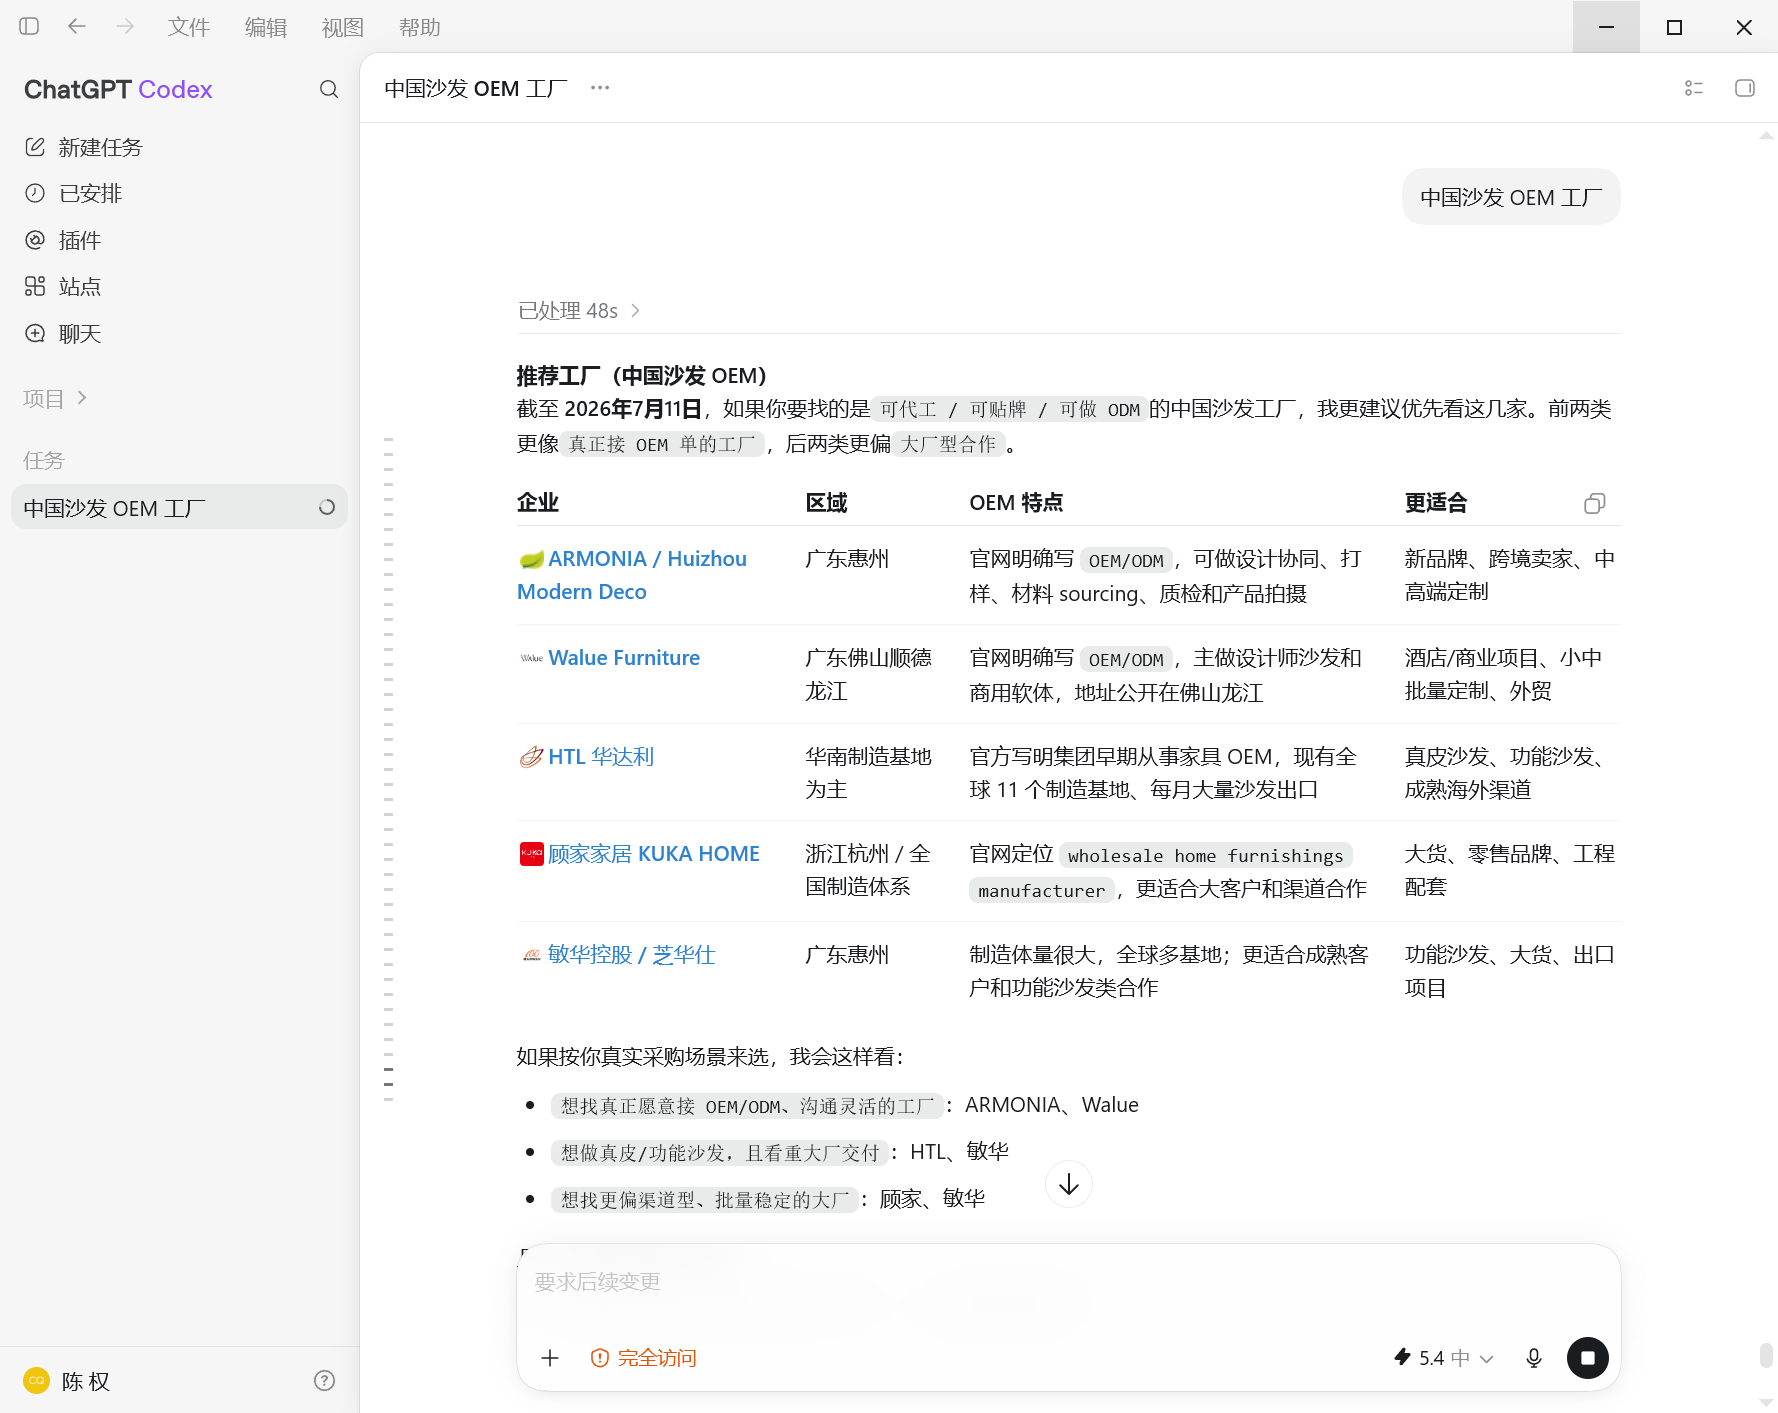Click the 更适合 column header
Image resolution: width=1778 pixels, height=1413 pixels.
pyautogui.click(x=1436, y=503)
